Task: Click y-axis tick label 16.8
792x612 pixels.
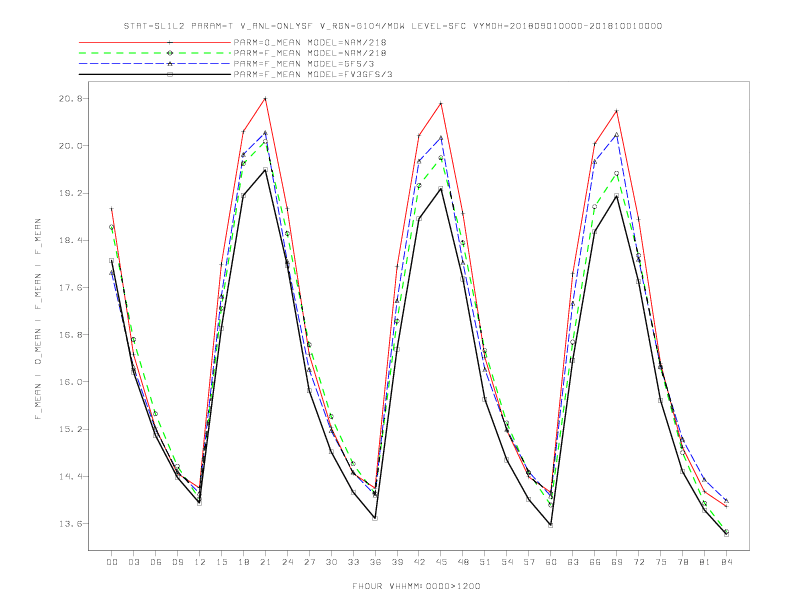Action: (x=70, y=335)
